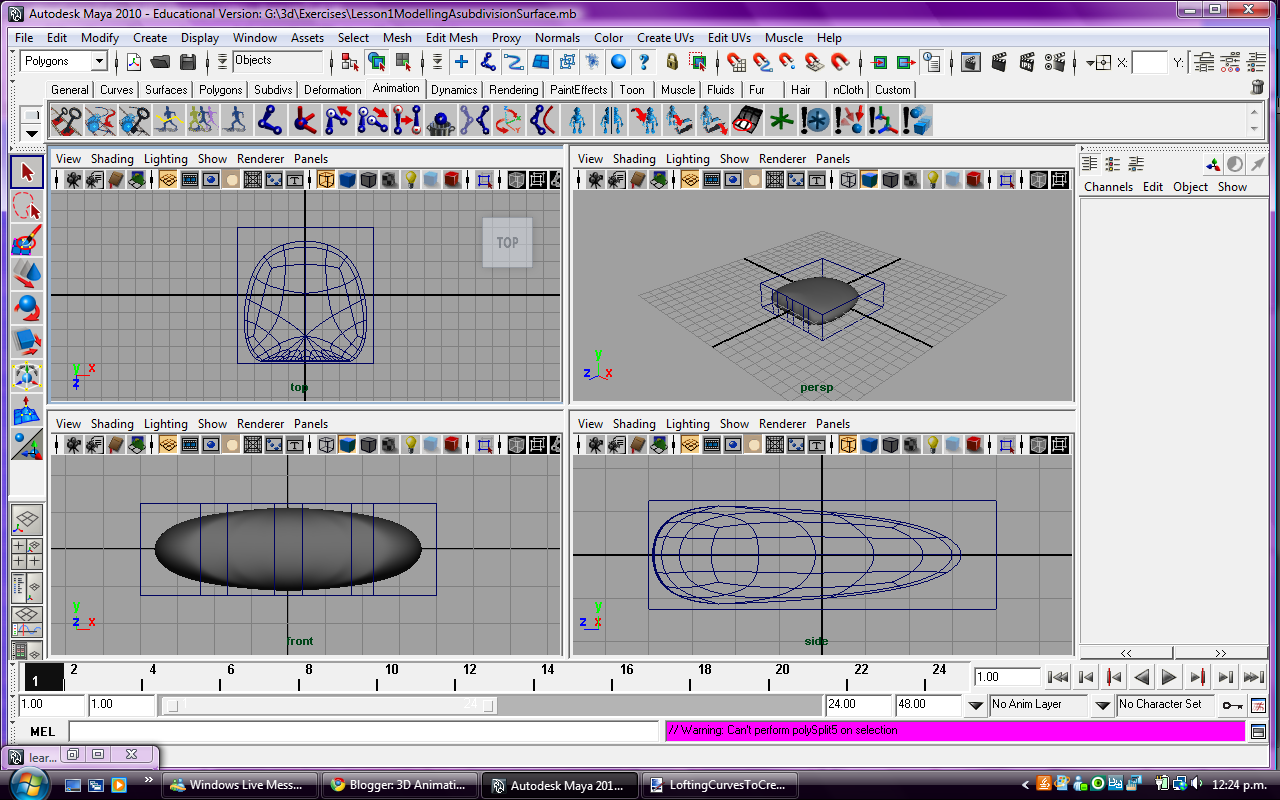Image resolution: width=1280 pixels, height=800 pixels.
Task: Open the Render Settings window
Action: point(1056,62)
